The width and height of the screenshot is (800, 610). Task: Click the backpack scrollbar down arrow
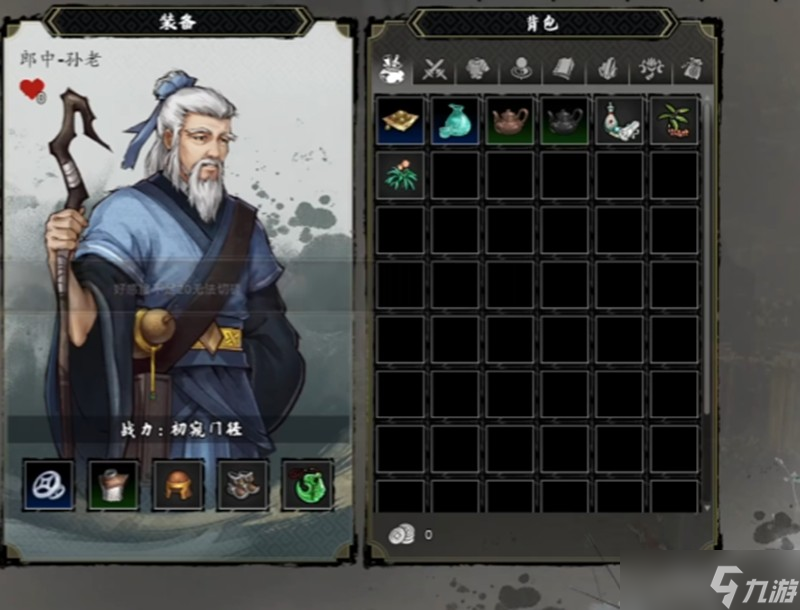coord(707,508)
